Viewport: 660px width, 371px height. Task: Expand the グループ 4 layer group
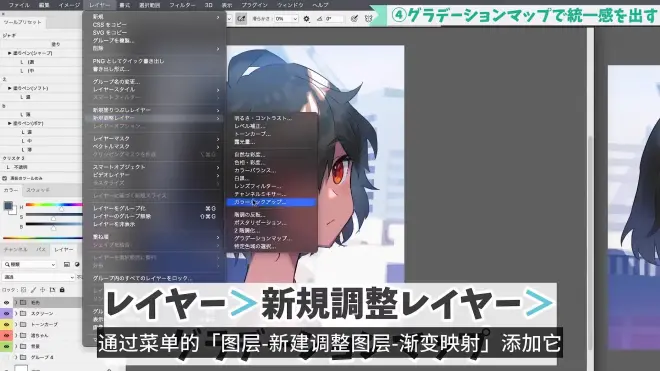[16, 357]
